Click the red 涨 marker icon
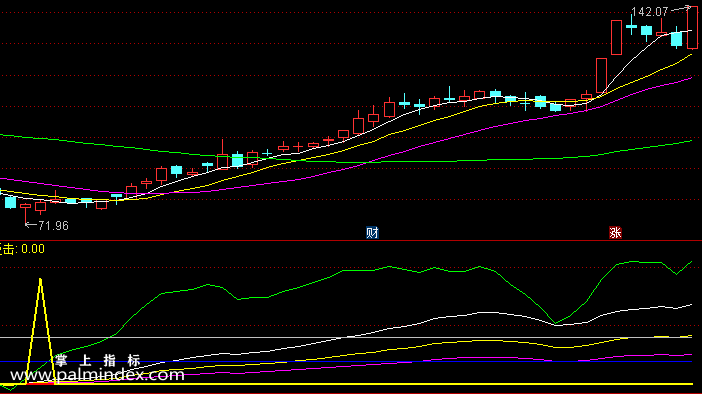Viewport: 702px width, 394px height. pos(616,233)
